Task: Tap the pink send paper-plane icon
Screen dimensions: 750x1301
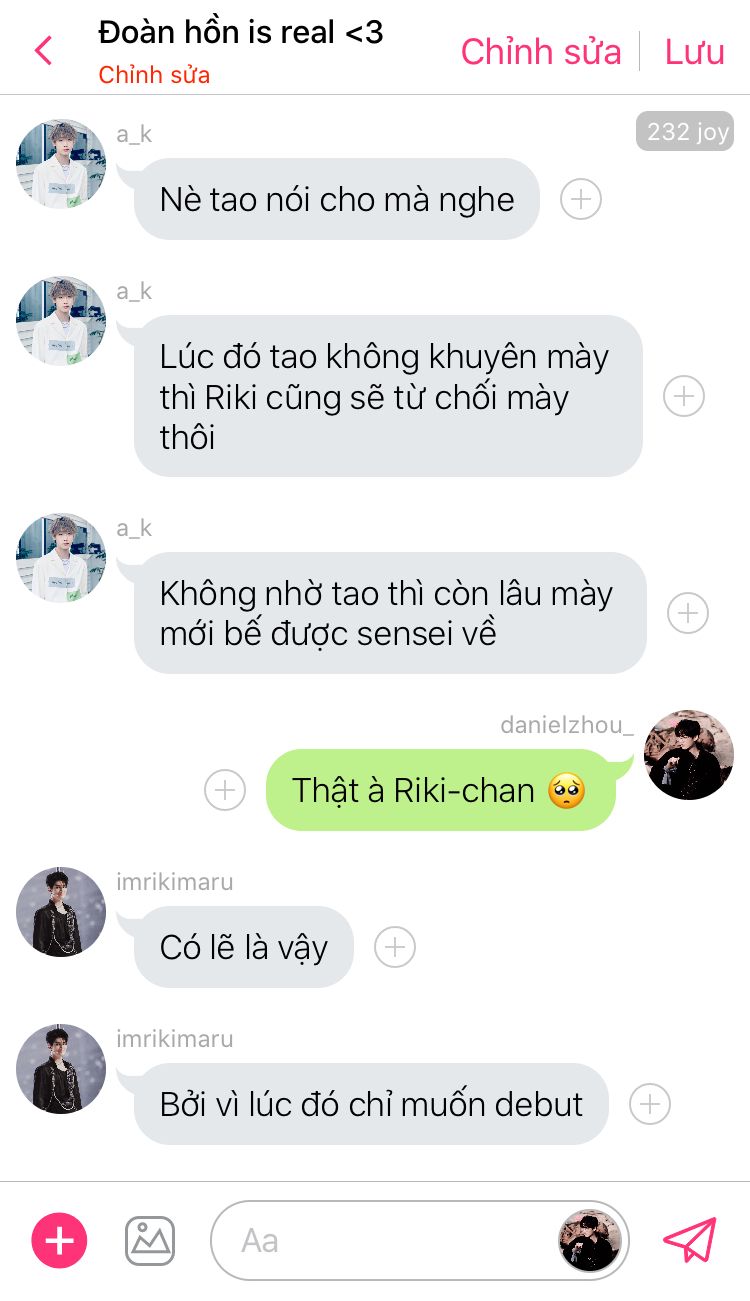Action: pyautogui.click(x=690, y=1240)
